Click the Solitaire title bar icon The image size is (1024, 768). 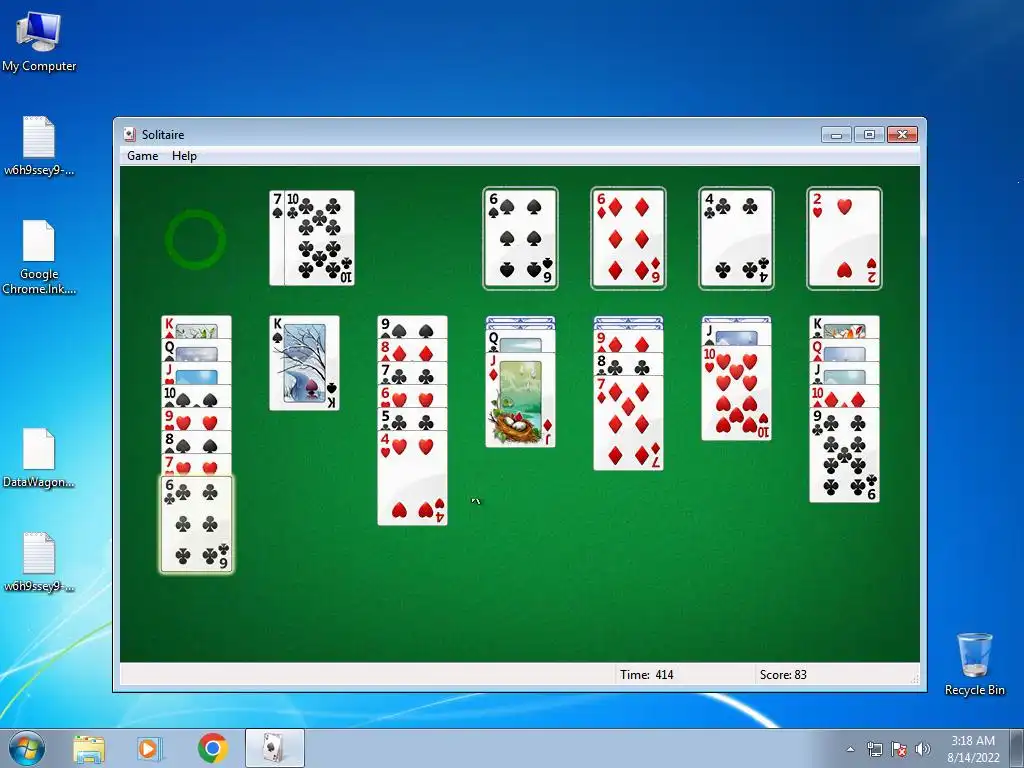tap(129, 135)
